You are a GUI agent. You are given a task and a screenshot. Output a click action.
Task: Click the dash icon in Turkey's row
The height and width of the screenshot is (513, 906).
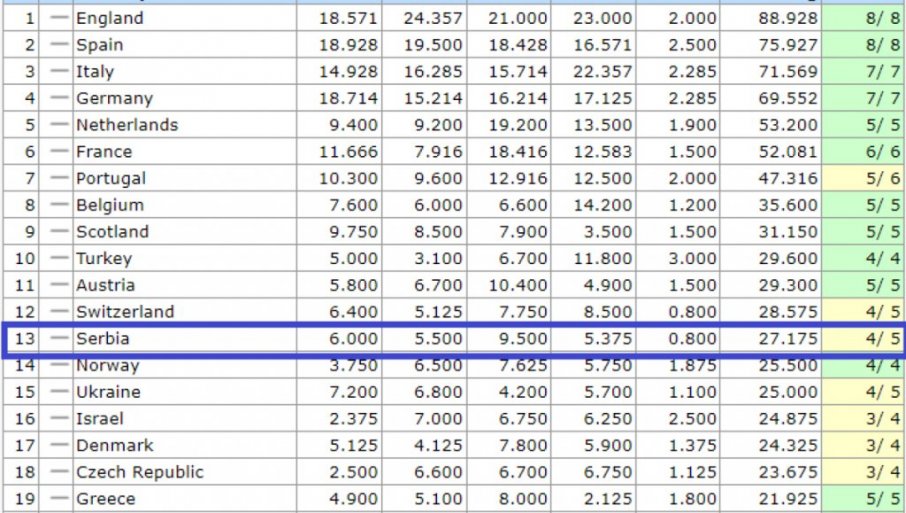coord(59,259)
